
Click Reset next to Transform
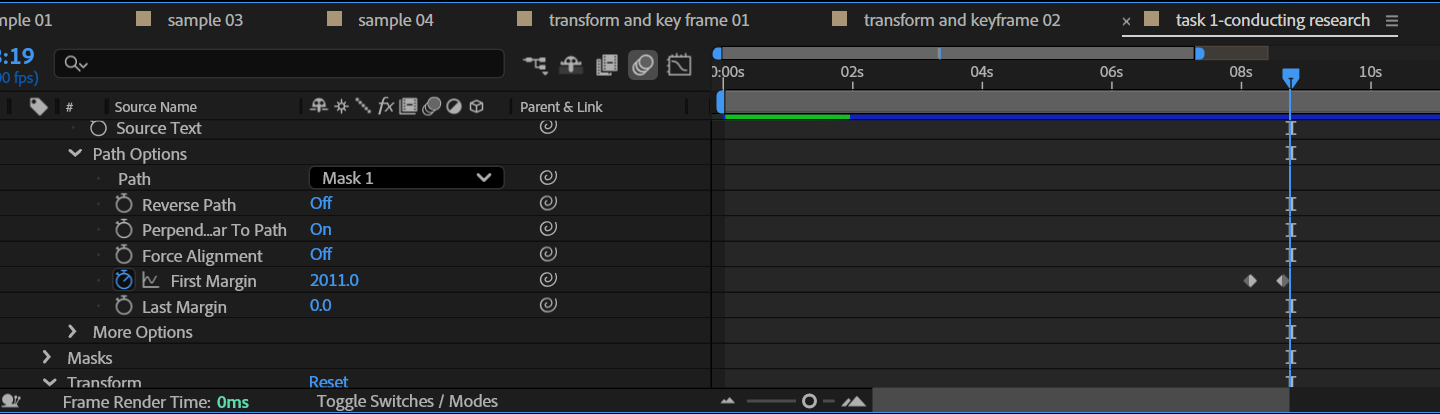[328, 382]
